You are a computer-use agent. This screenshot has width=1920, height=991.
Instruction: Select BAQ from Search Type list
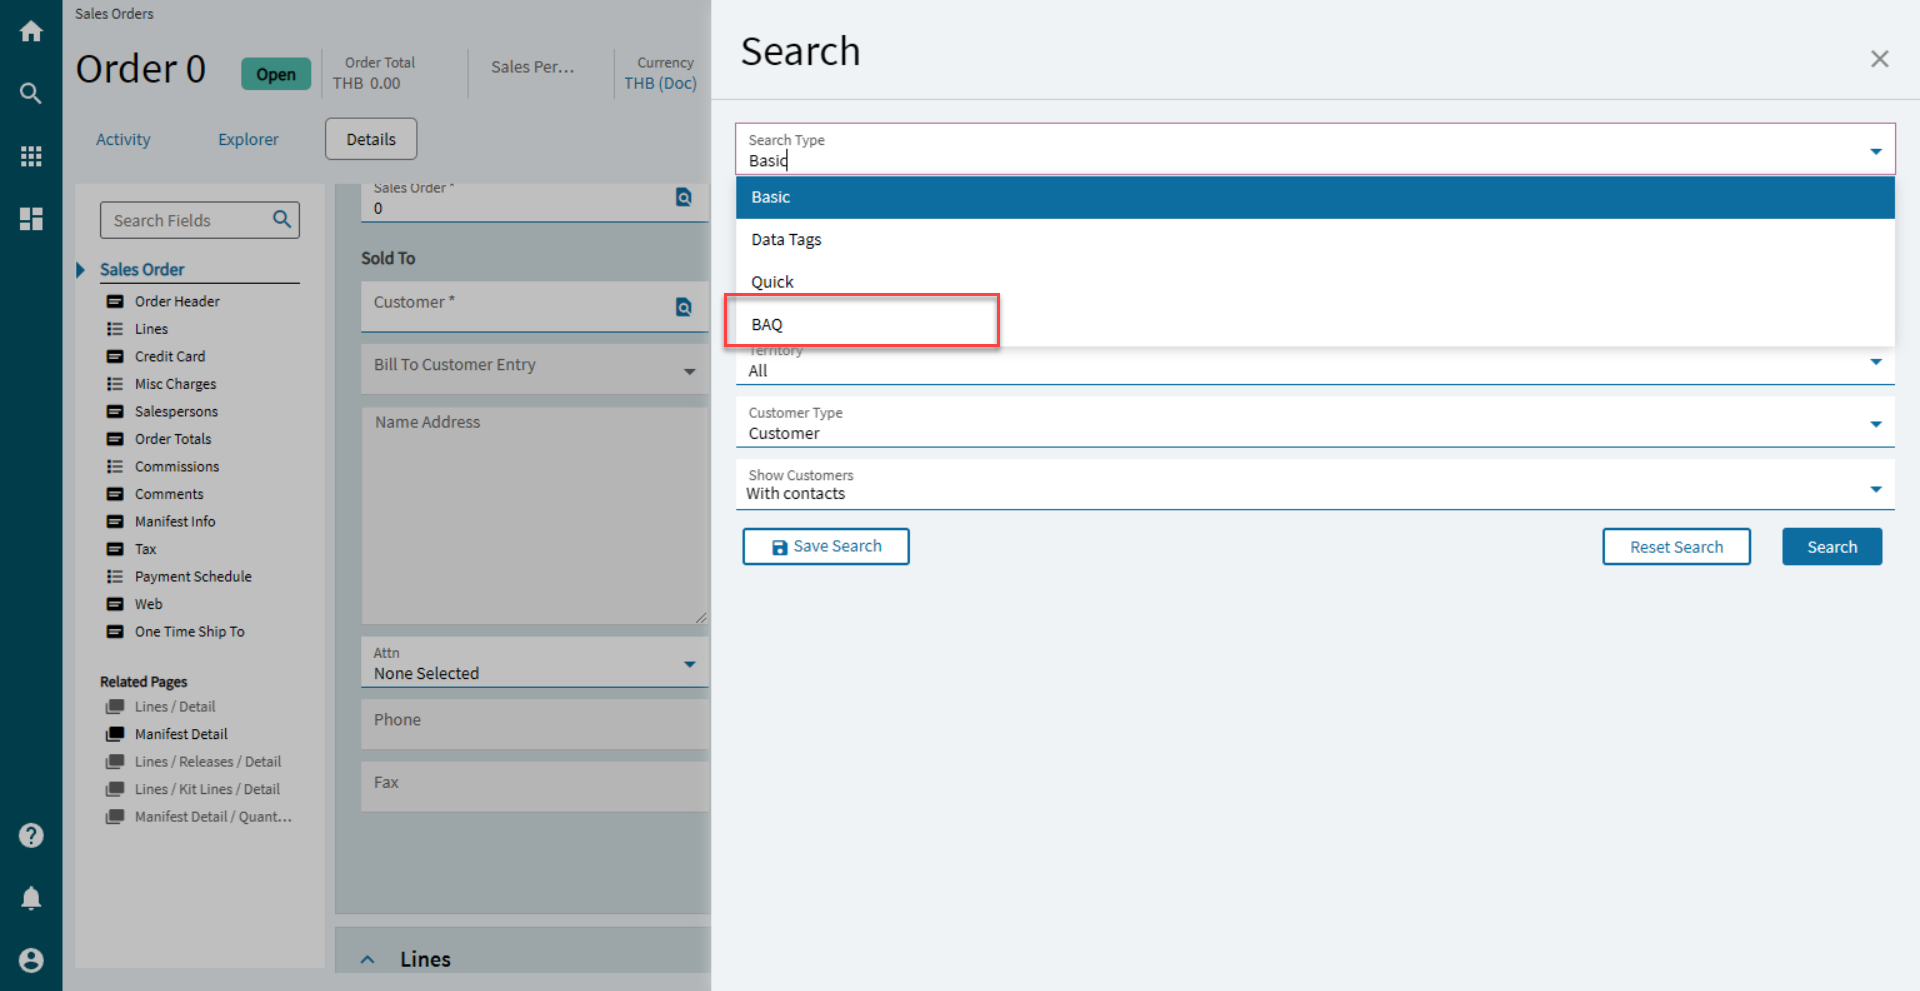767,325
